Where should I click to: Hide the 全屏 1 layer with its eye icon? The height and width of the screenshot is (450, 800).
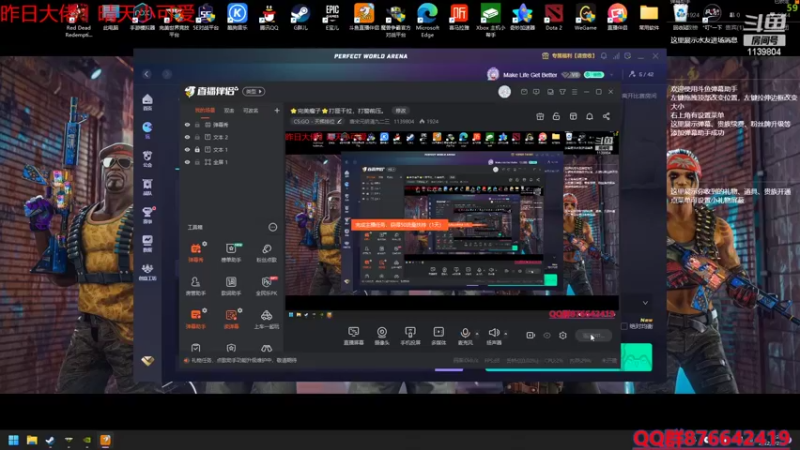(x=187, y=162)
